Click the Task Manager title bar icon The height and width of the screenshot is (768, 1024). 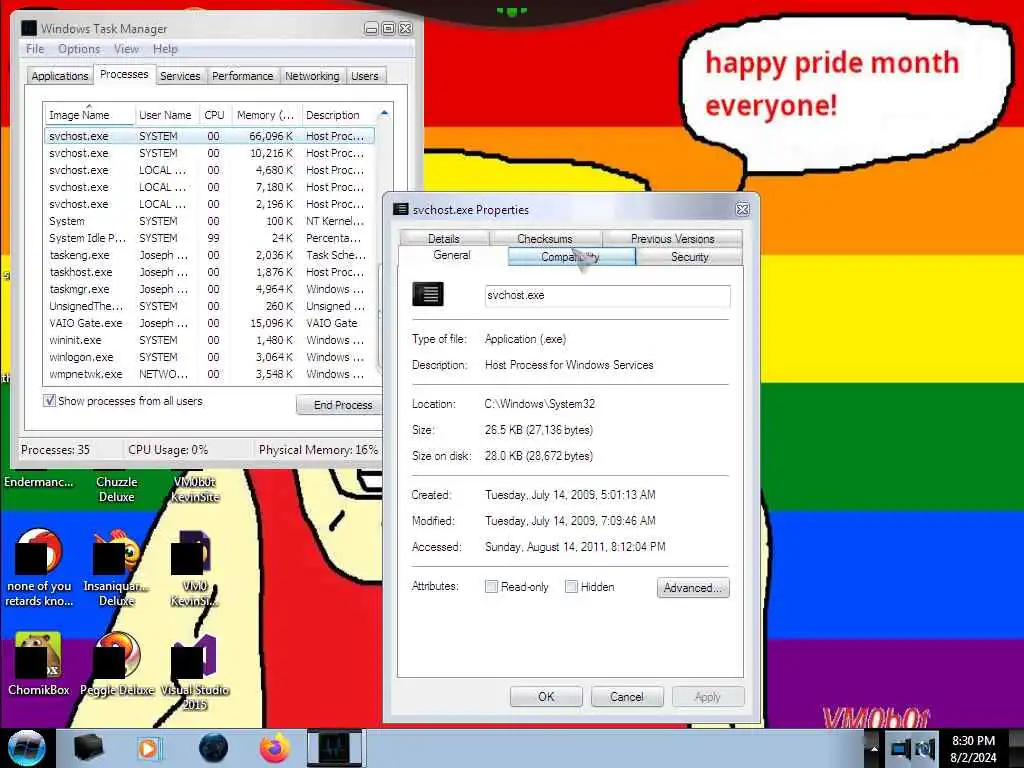pos(29,28)
